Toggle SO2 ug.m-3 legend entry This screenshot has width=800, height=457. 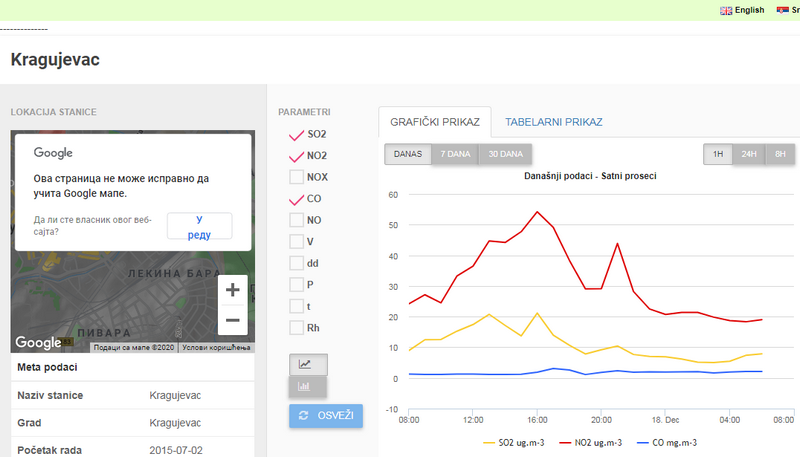coord(514,443)
